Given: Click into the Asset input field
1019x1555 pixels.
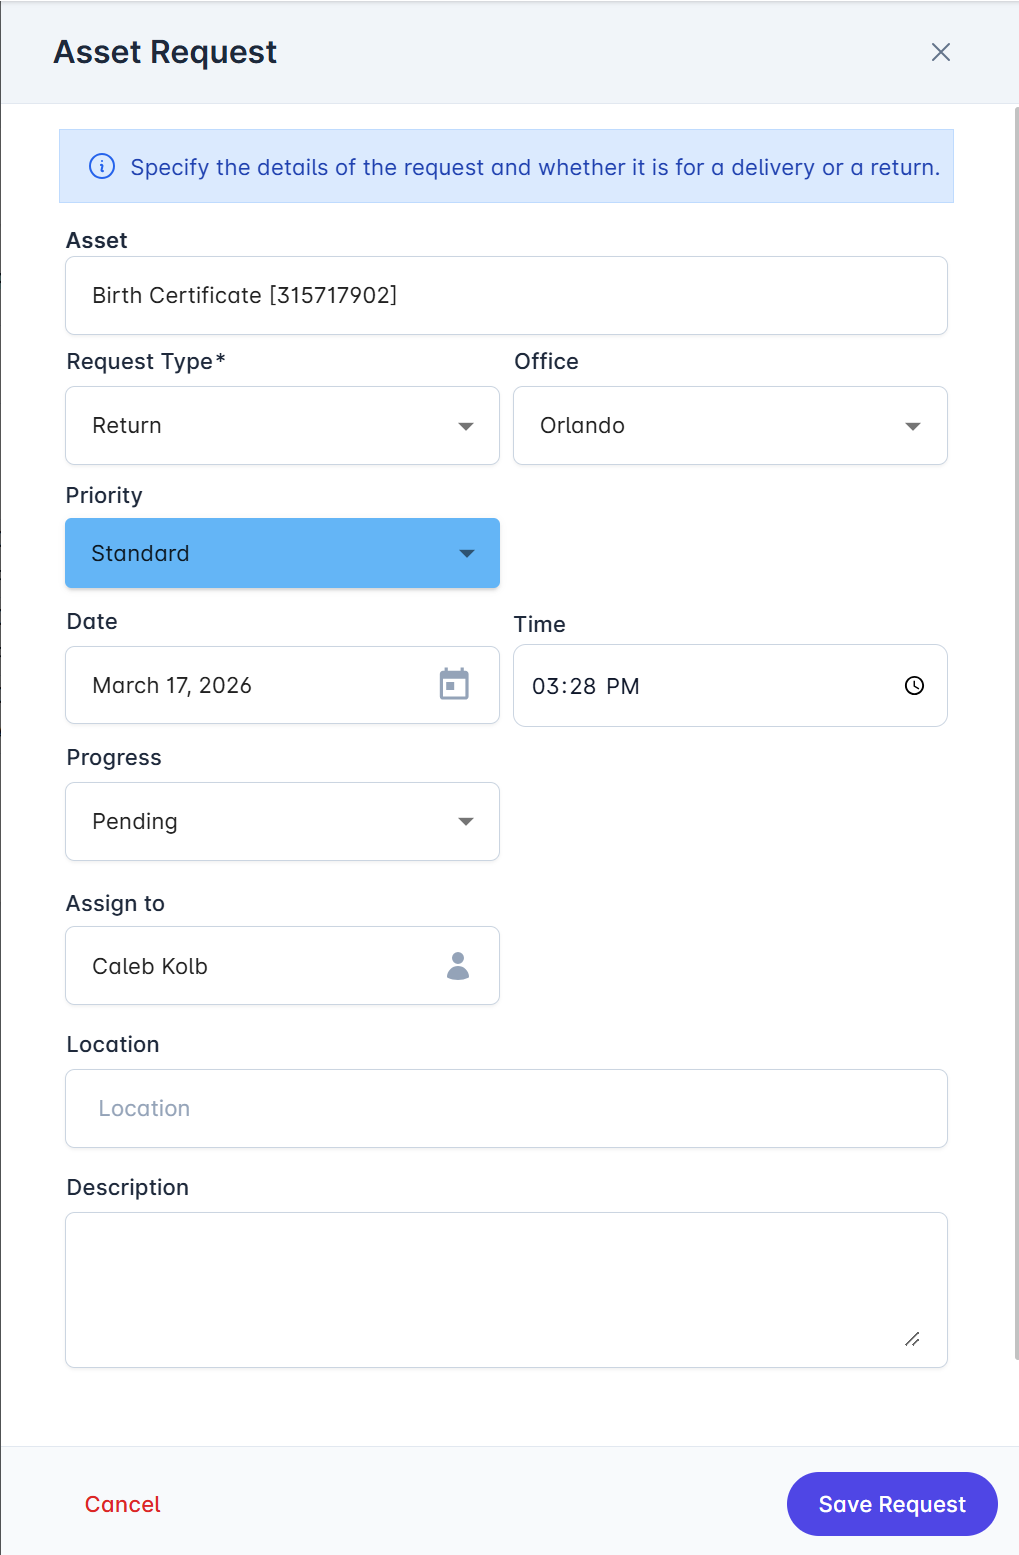Looking at the screenshot, I should pyautogui.click(x=506, y=296).
